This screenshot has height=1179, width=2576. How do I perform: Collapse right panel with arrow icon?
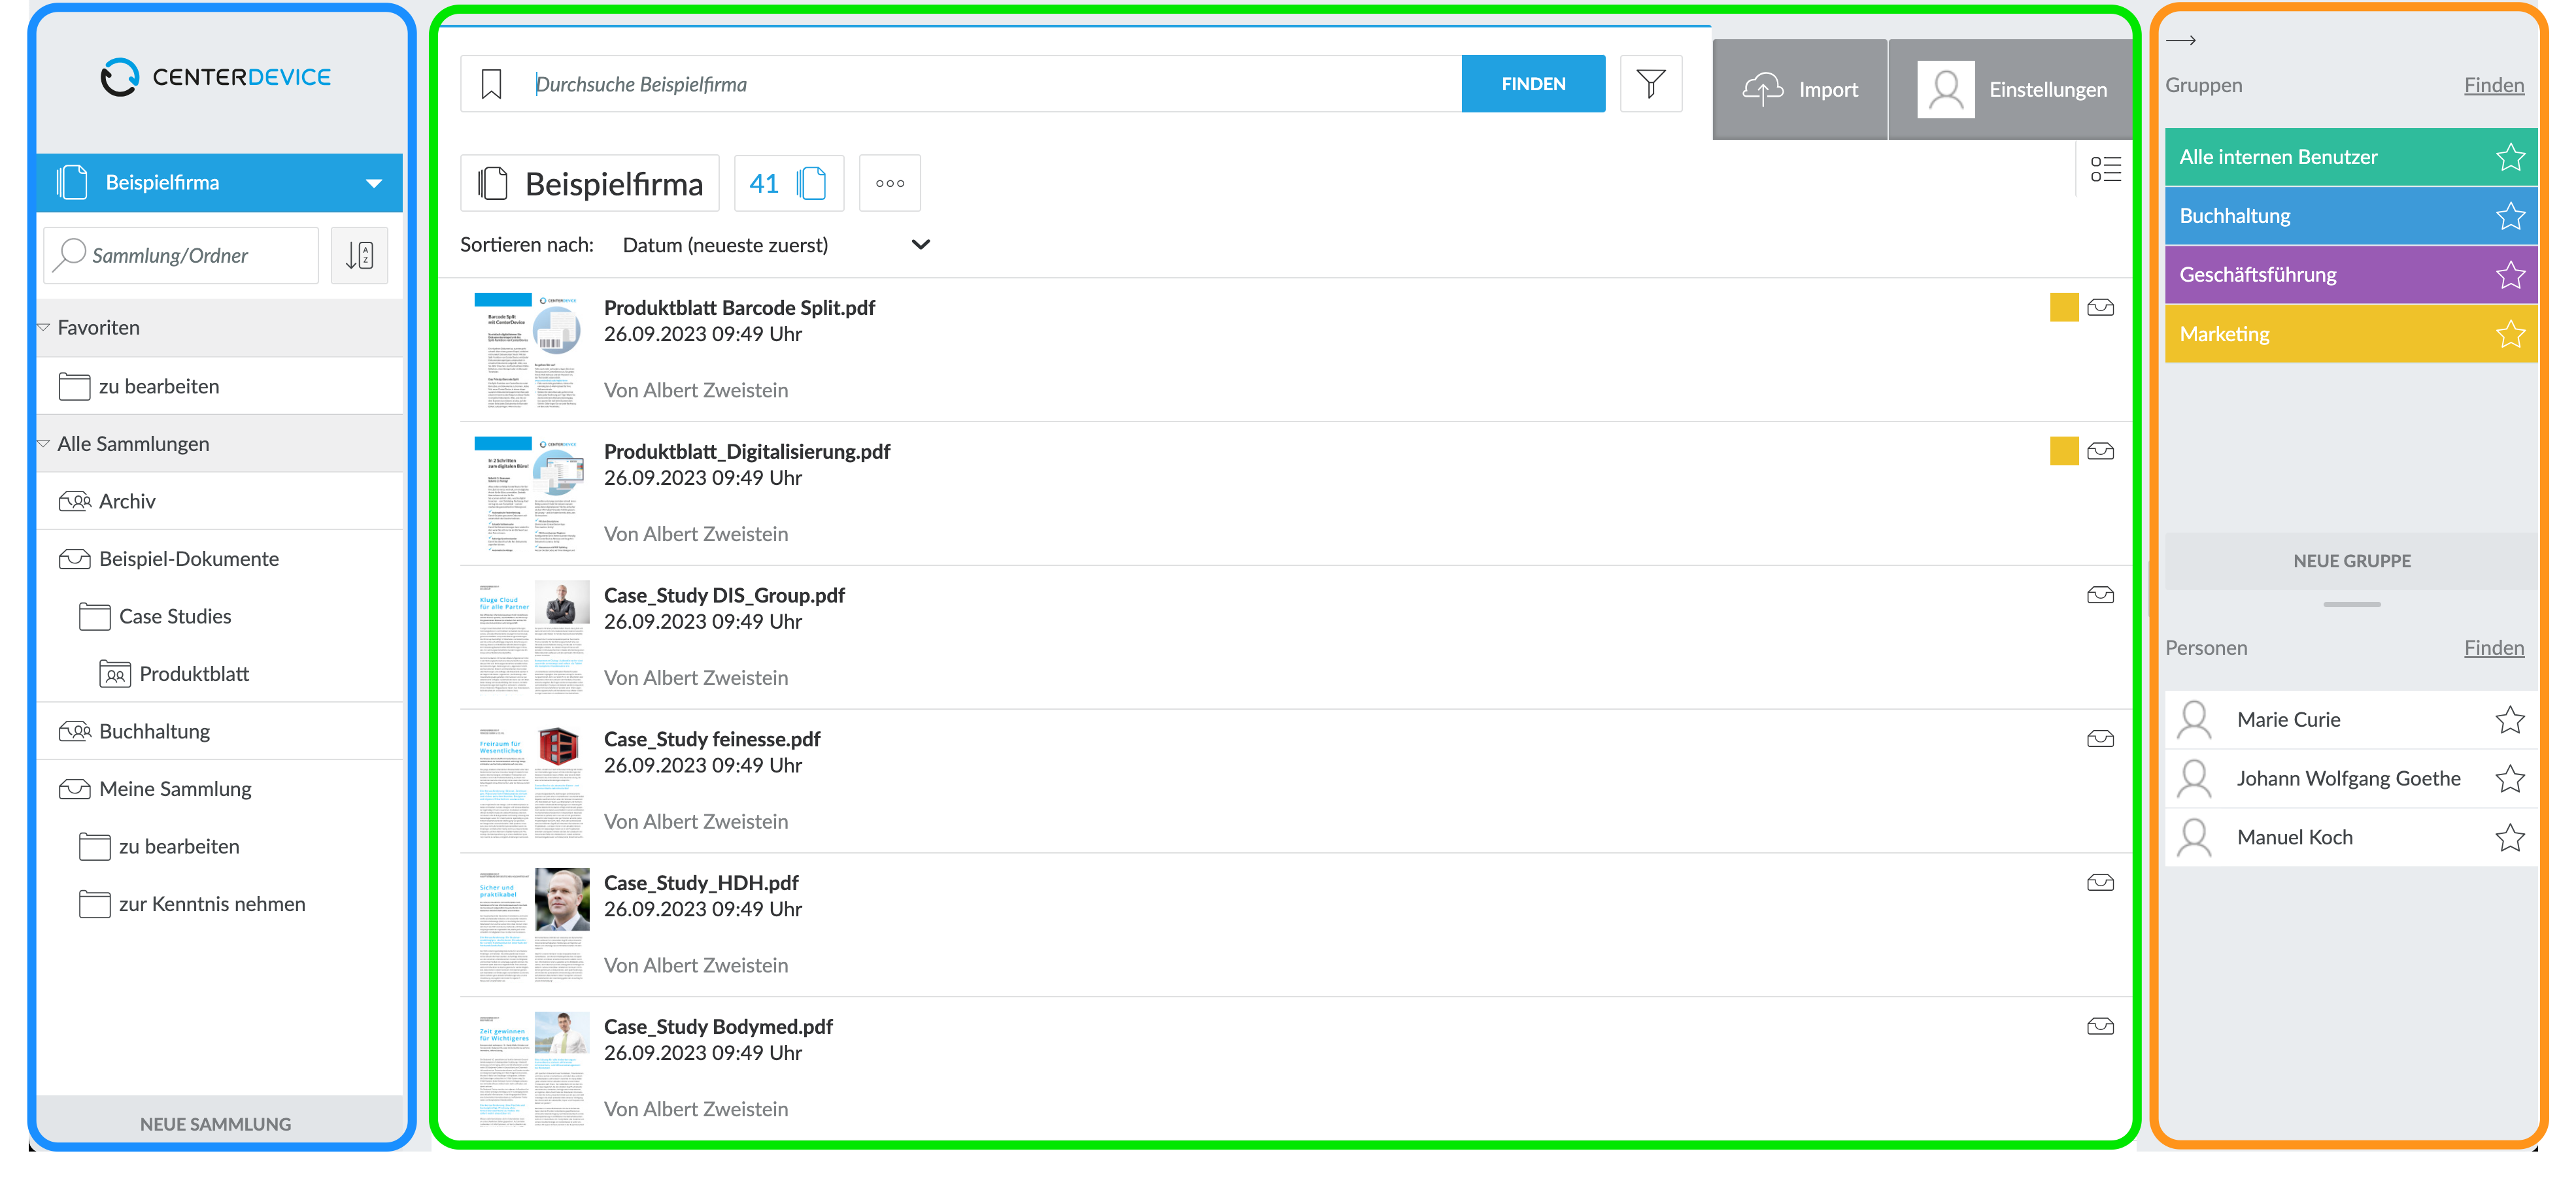pyautogui.click(x=2180, y=40)
